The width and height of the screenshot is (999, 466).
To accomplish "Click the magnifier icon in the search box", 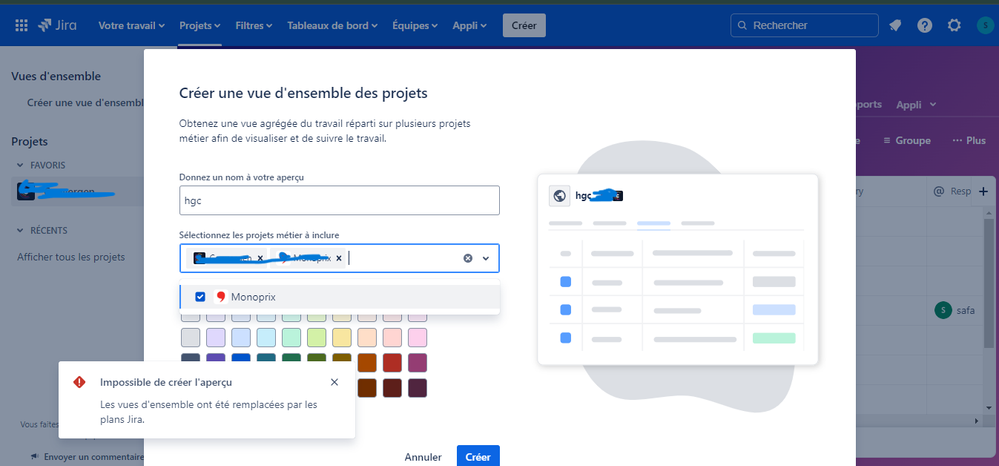I will 742,25.
